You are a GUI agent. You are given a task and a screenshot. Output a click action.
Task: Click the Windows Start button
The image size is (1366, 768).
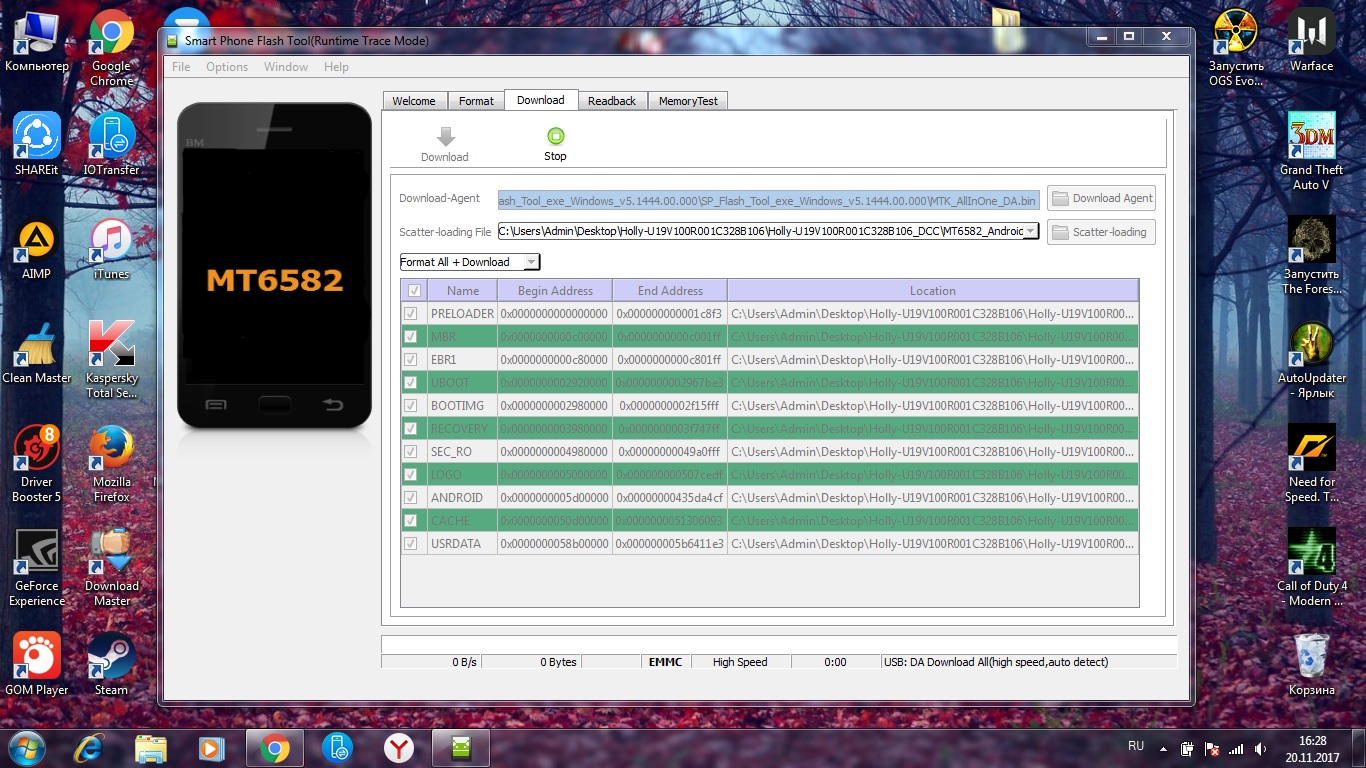pos(26,747)
